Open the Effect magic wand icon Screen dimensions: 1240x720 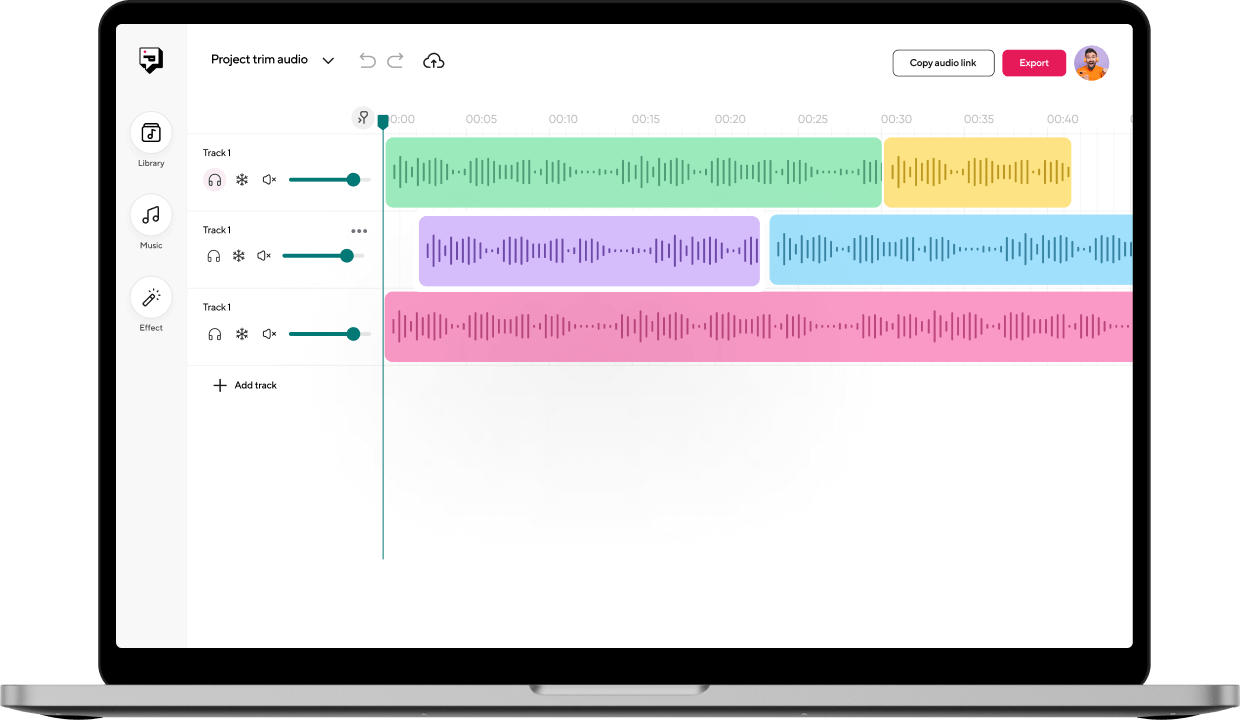[151, 298]
